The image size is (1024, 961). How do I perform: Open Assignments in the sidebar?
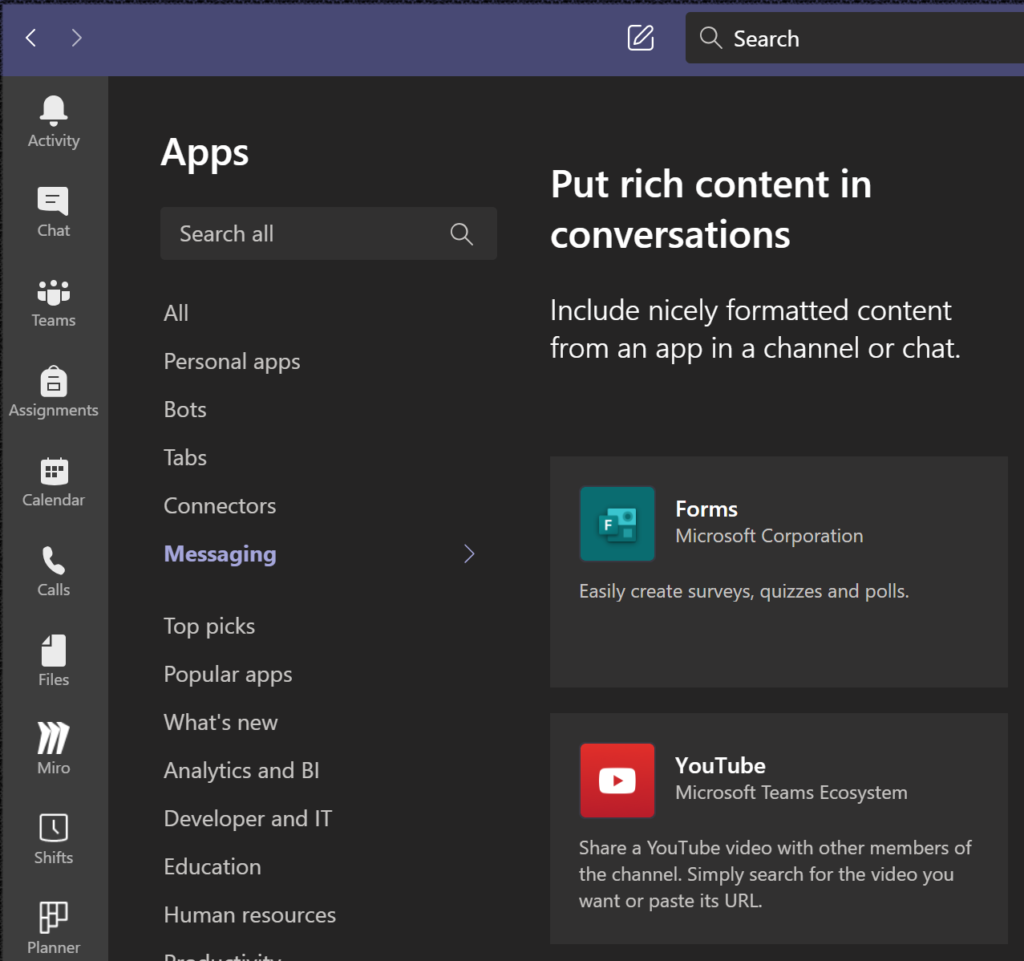pos(54,392)
